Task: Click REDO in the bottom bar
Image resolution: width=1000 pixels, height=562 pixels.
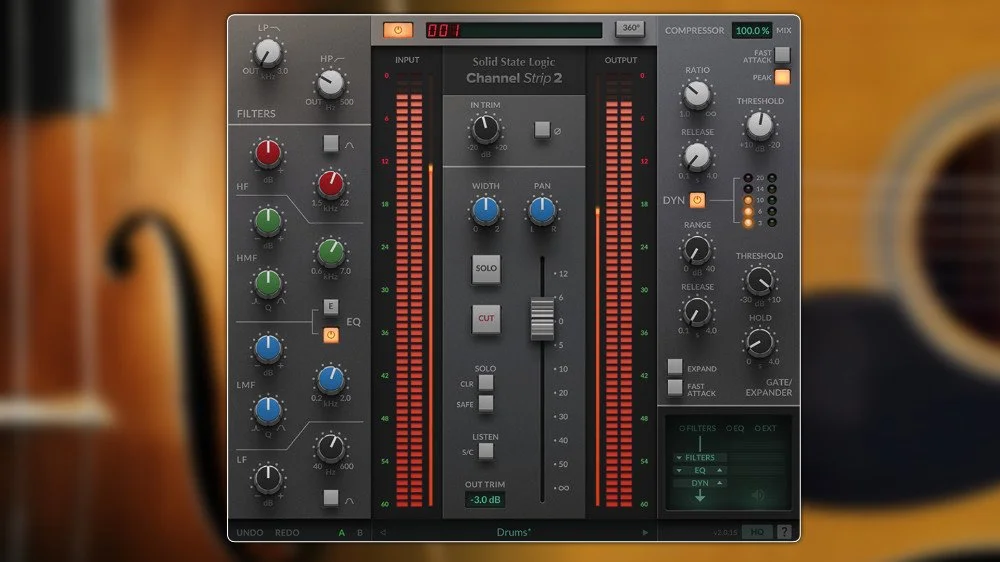Action: tap(287, 533)
